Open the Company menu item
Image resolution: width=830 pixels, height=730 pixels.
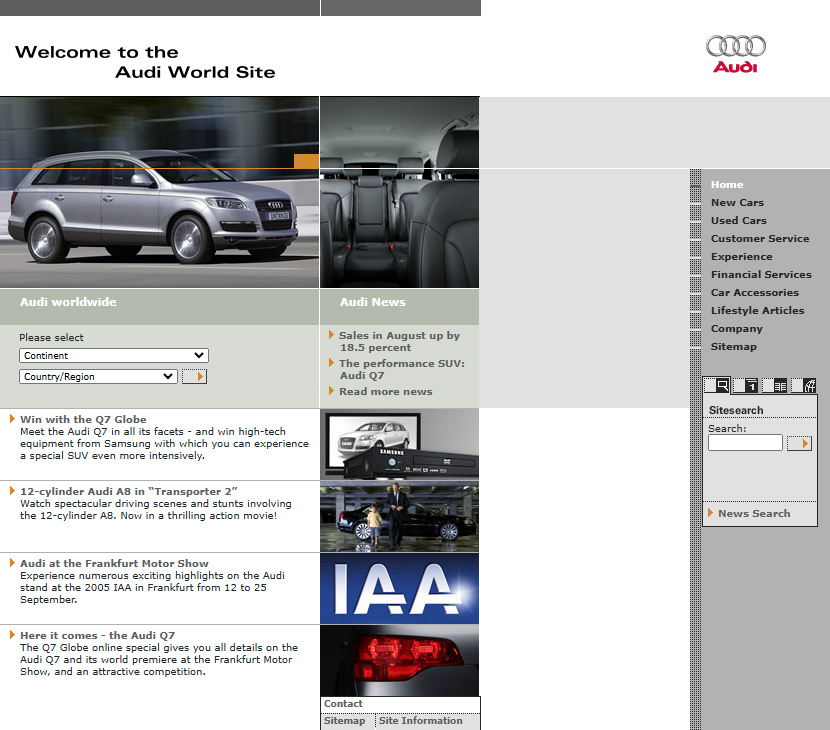coord(737,328)
